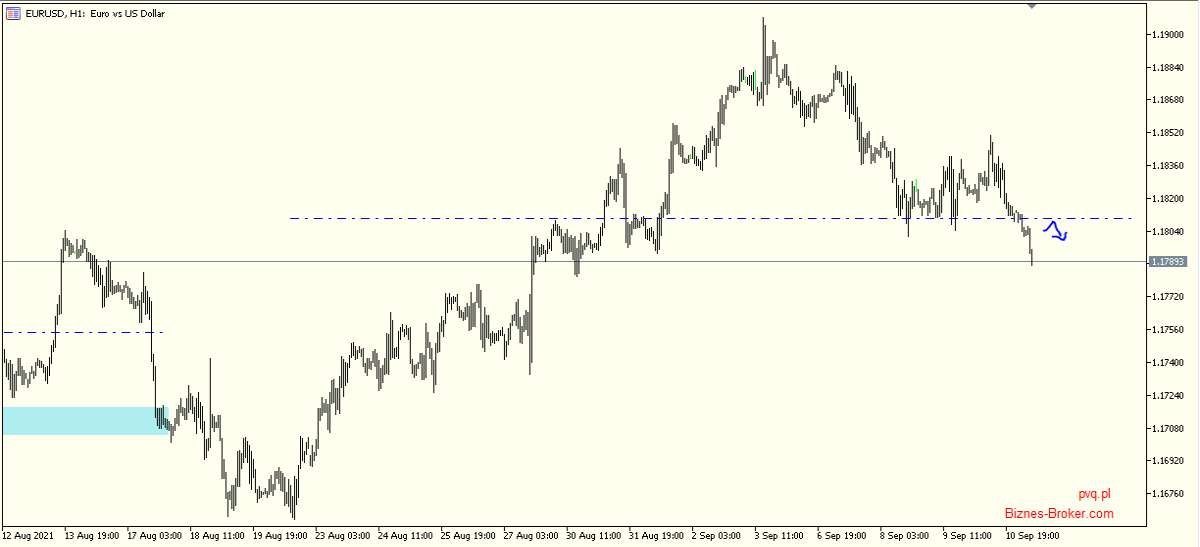Click the '31 Aug 19:00' timestamp on time scale

click(657, 536)
